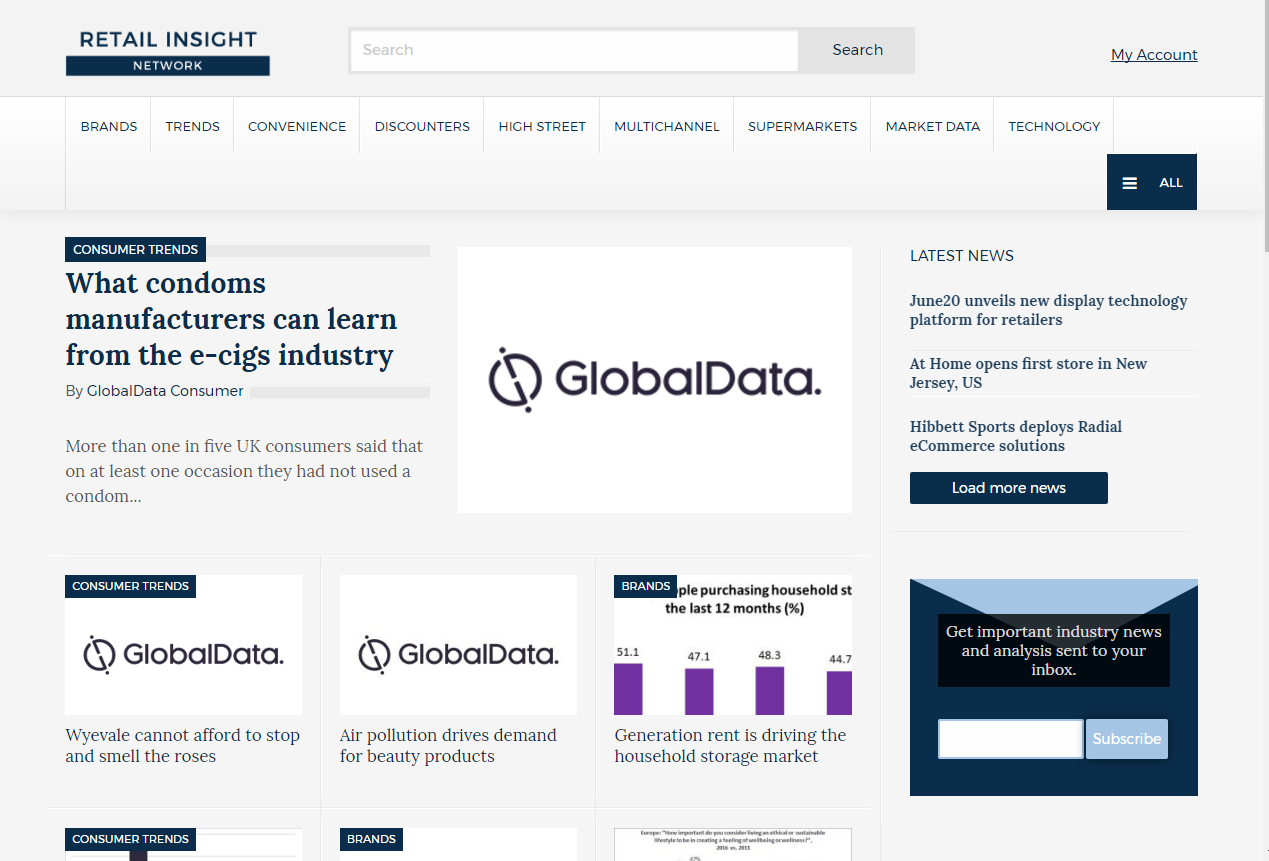Click the Wyevale article GlobalData thumbnail
This screenshot has width=1269, height=861.
[183, 645]
